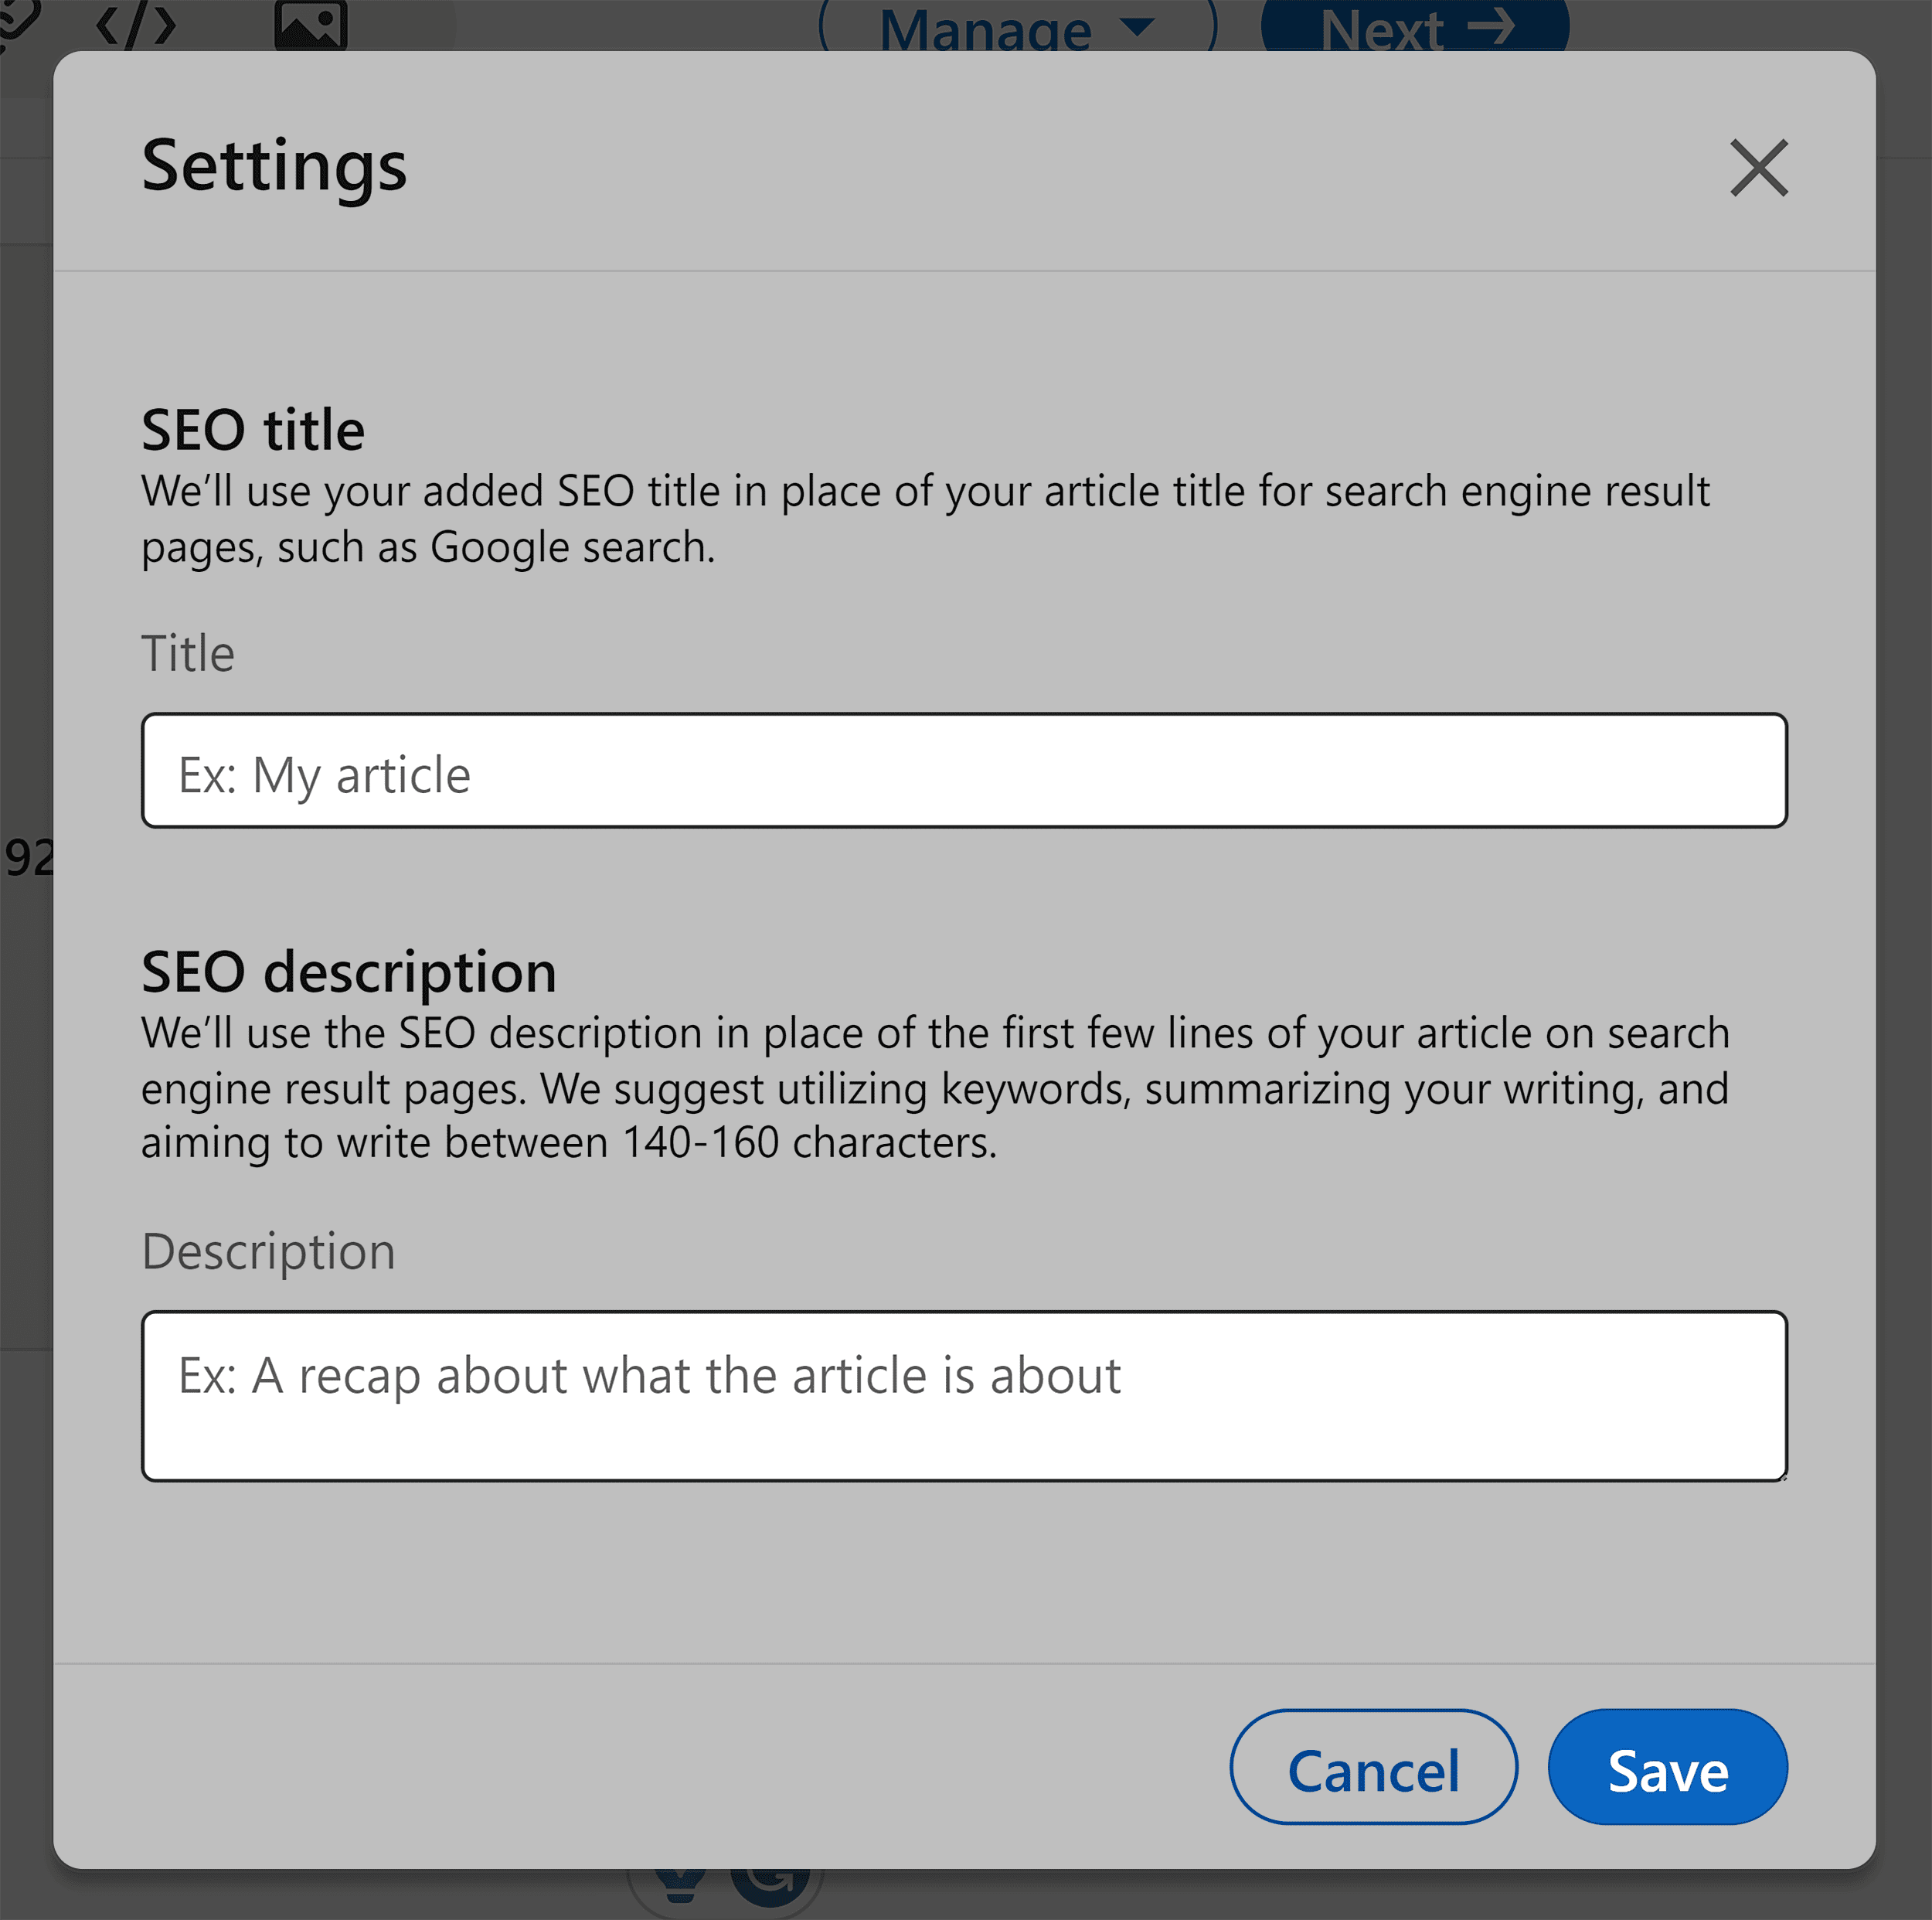Select the SEO title section heading
1932x1920 pixels.
point(253,428)
